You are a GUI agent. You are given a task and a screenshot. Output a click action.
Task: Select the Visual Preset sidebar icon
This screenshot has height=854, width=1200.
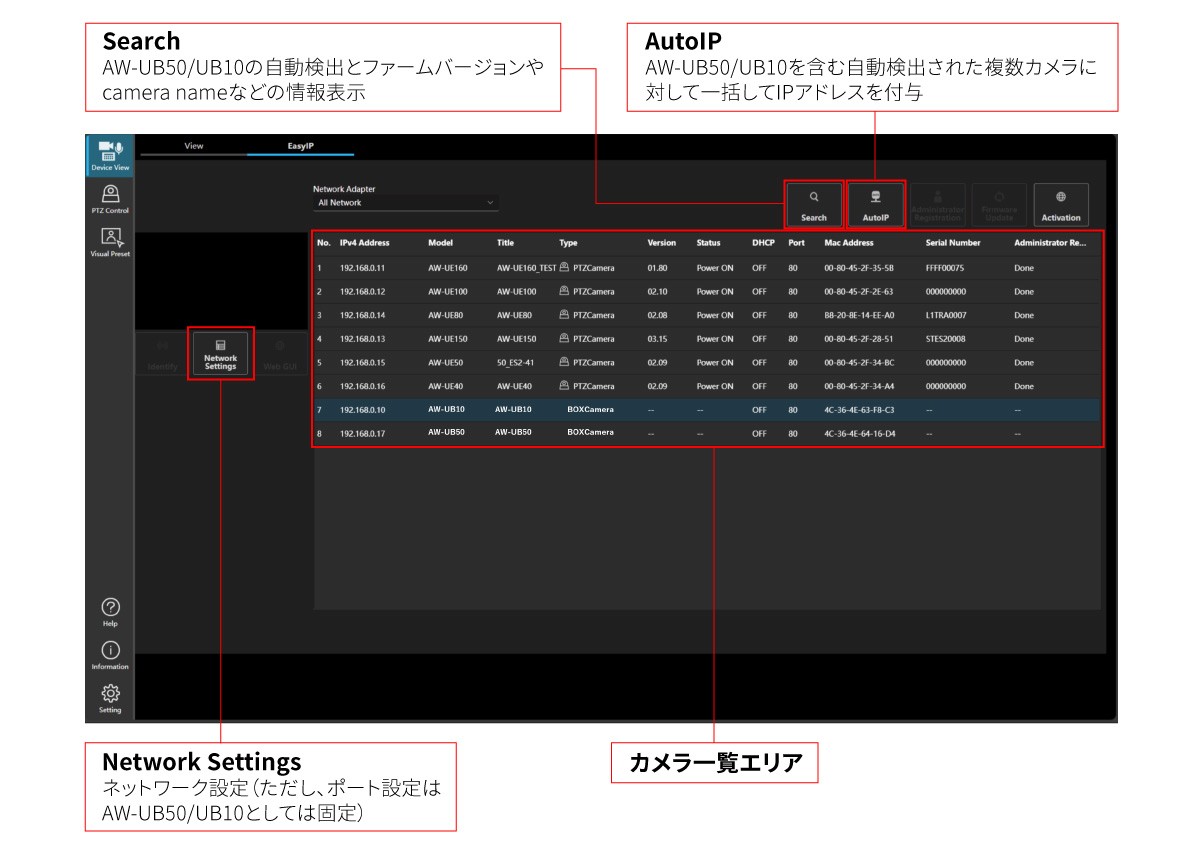pos(110,242)
